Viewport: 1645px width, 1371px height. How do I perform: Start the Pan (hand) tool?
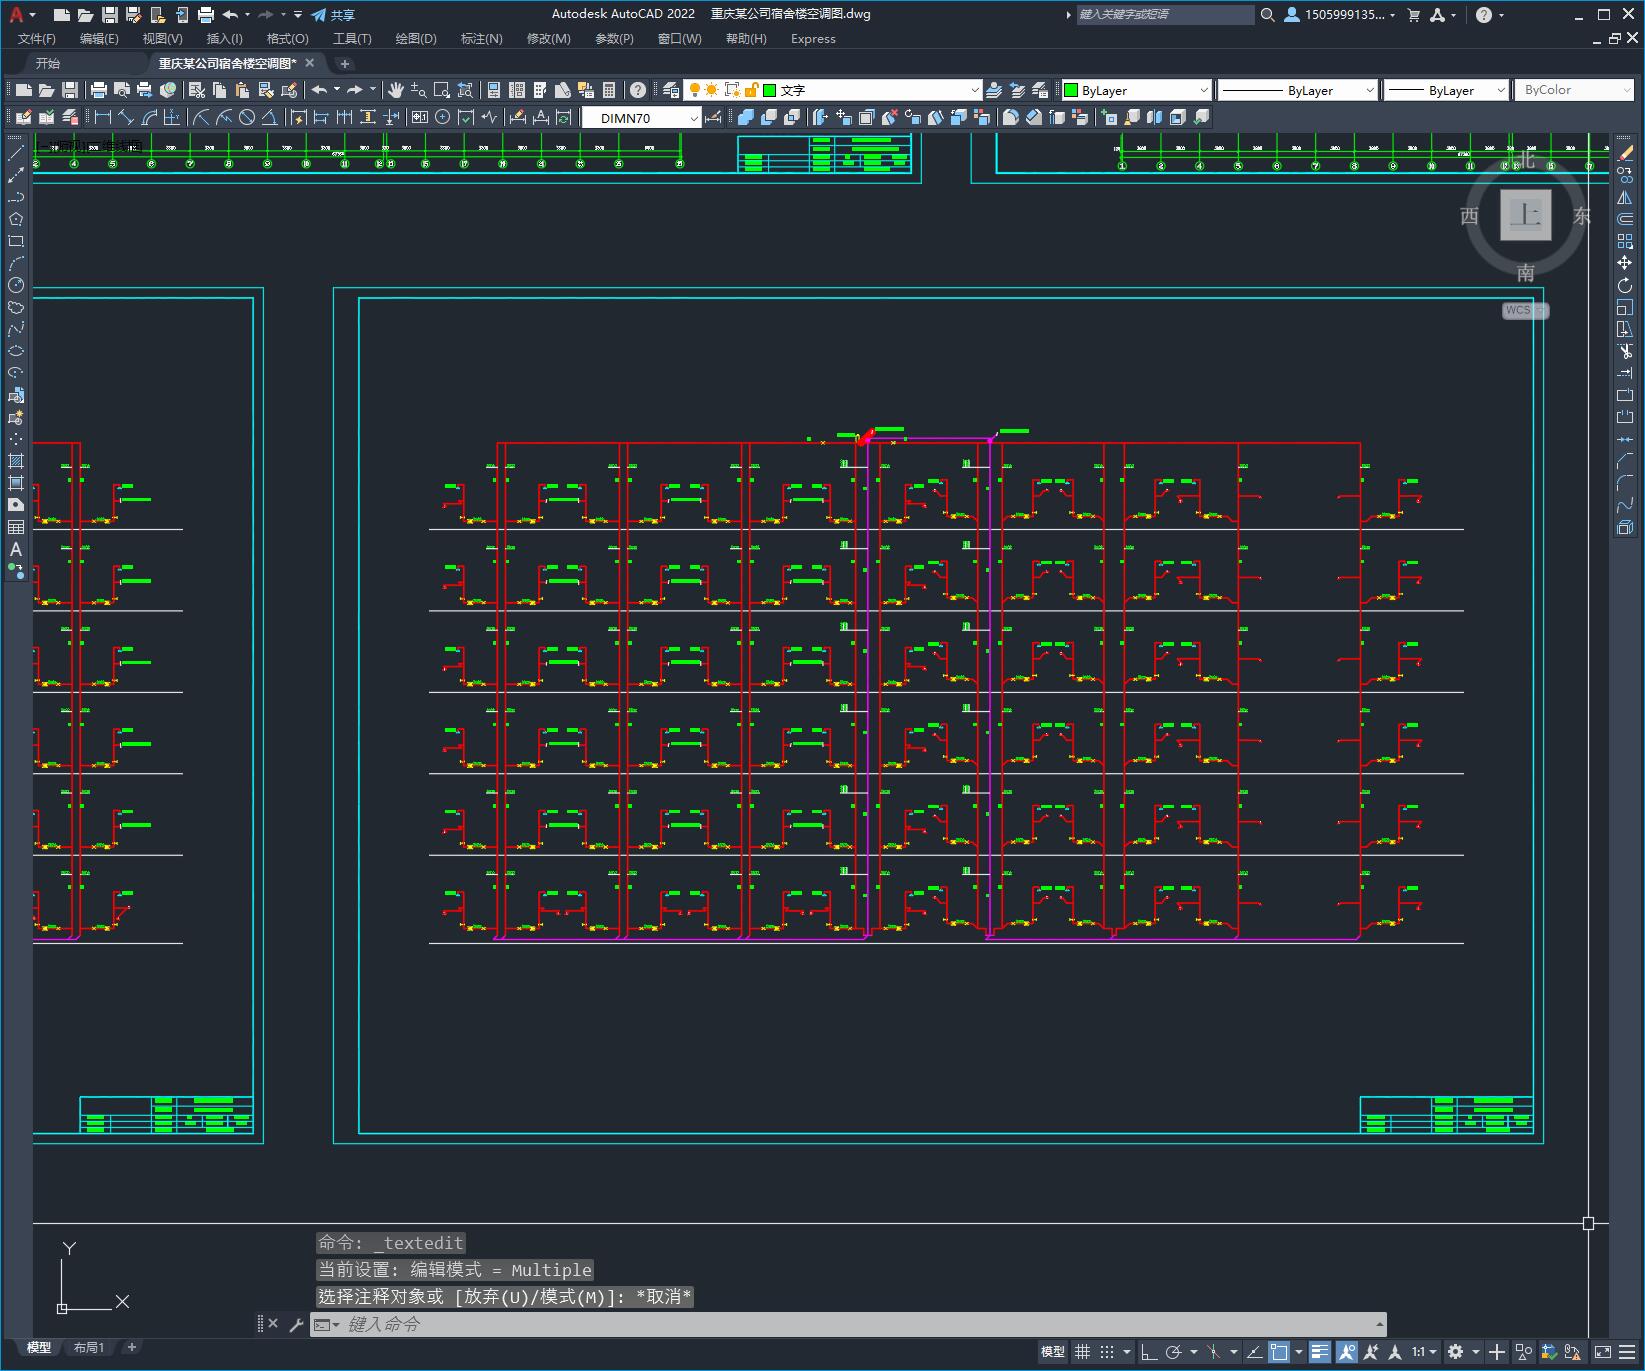tap(396, 90)
